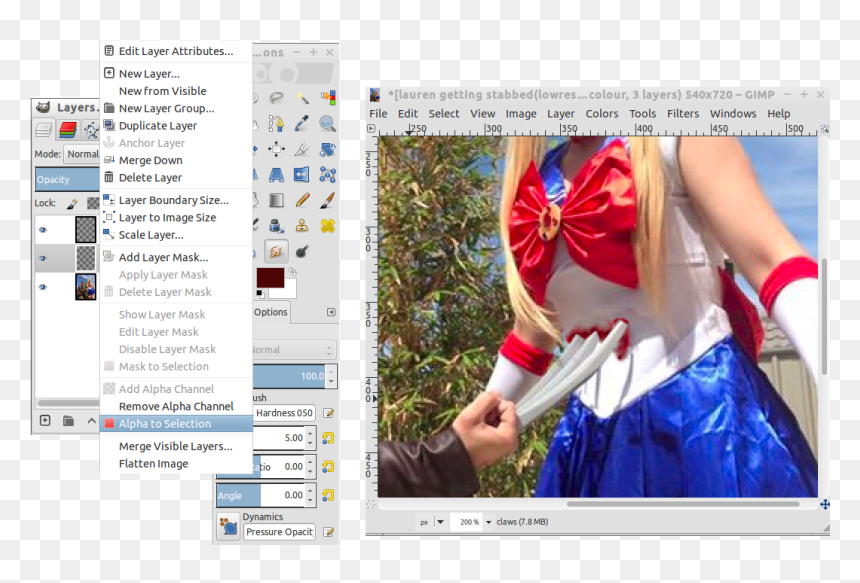
Task: Choose Flatten Image from context menu
Action: tap(176, 463)
